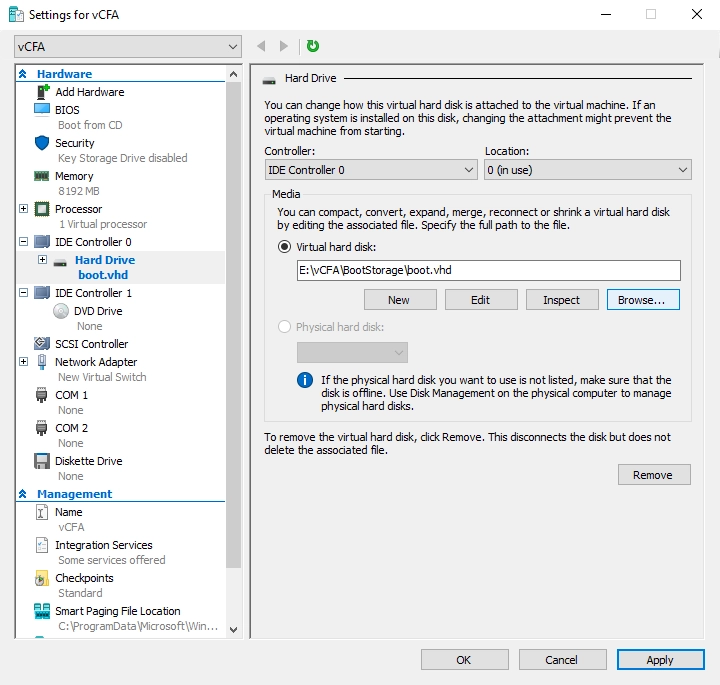
Task: Click the New button
Action: pos(400,300)
